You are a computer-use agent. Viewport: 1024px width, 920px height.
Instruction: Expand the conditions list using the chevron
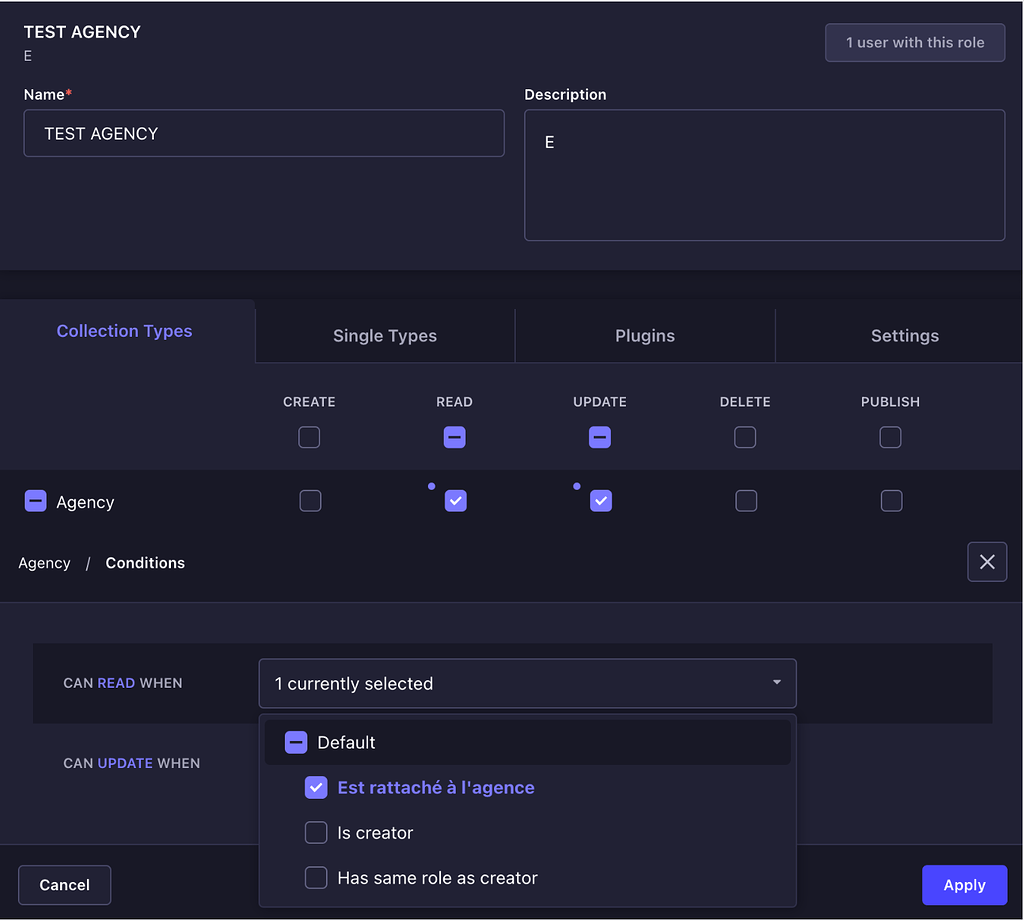[x=776, y=683]
